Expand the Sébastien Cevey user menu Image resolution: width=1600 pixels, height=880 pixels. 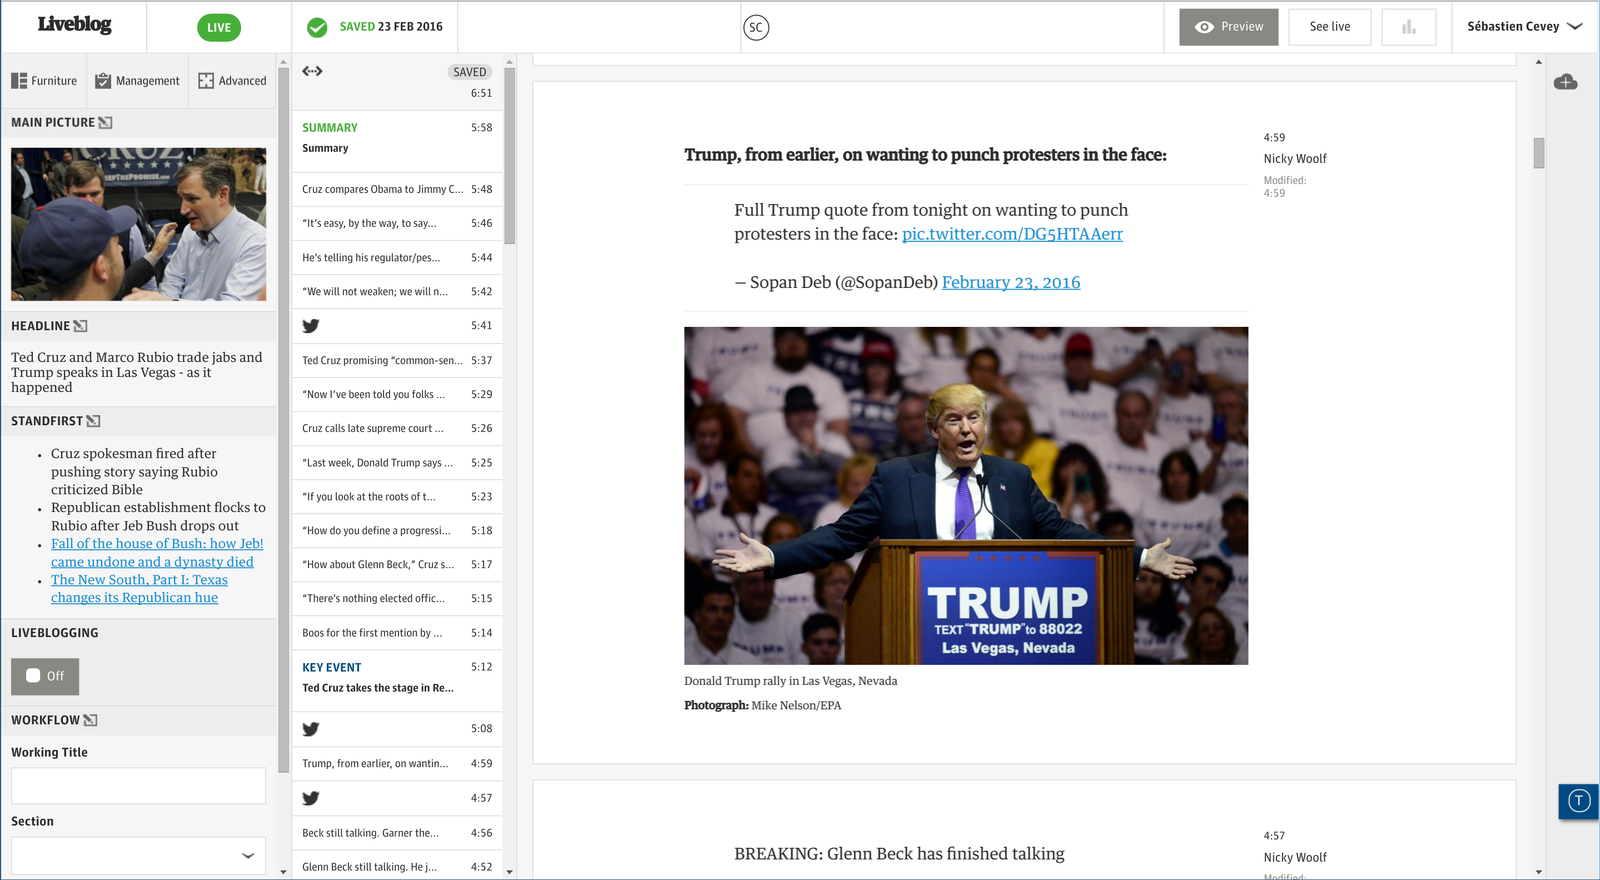point(1524,27)
